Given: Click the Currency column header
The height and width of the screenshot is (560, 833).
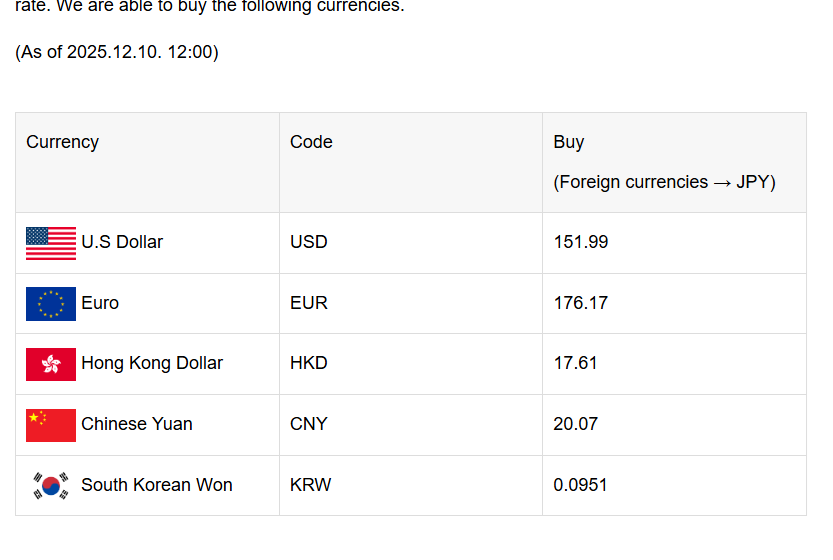Looking at the screenshot, I should pyautogui.click(x=63, y=142).
